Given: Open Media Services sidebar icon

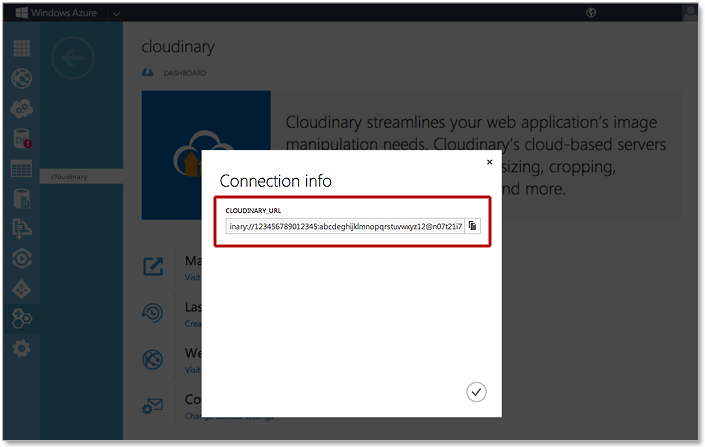Looking at the screenshot, I should tap(22, 259).
